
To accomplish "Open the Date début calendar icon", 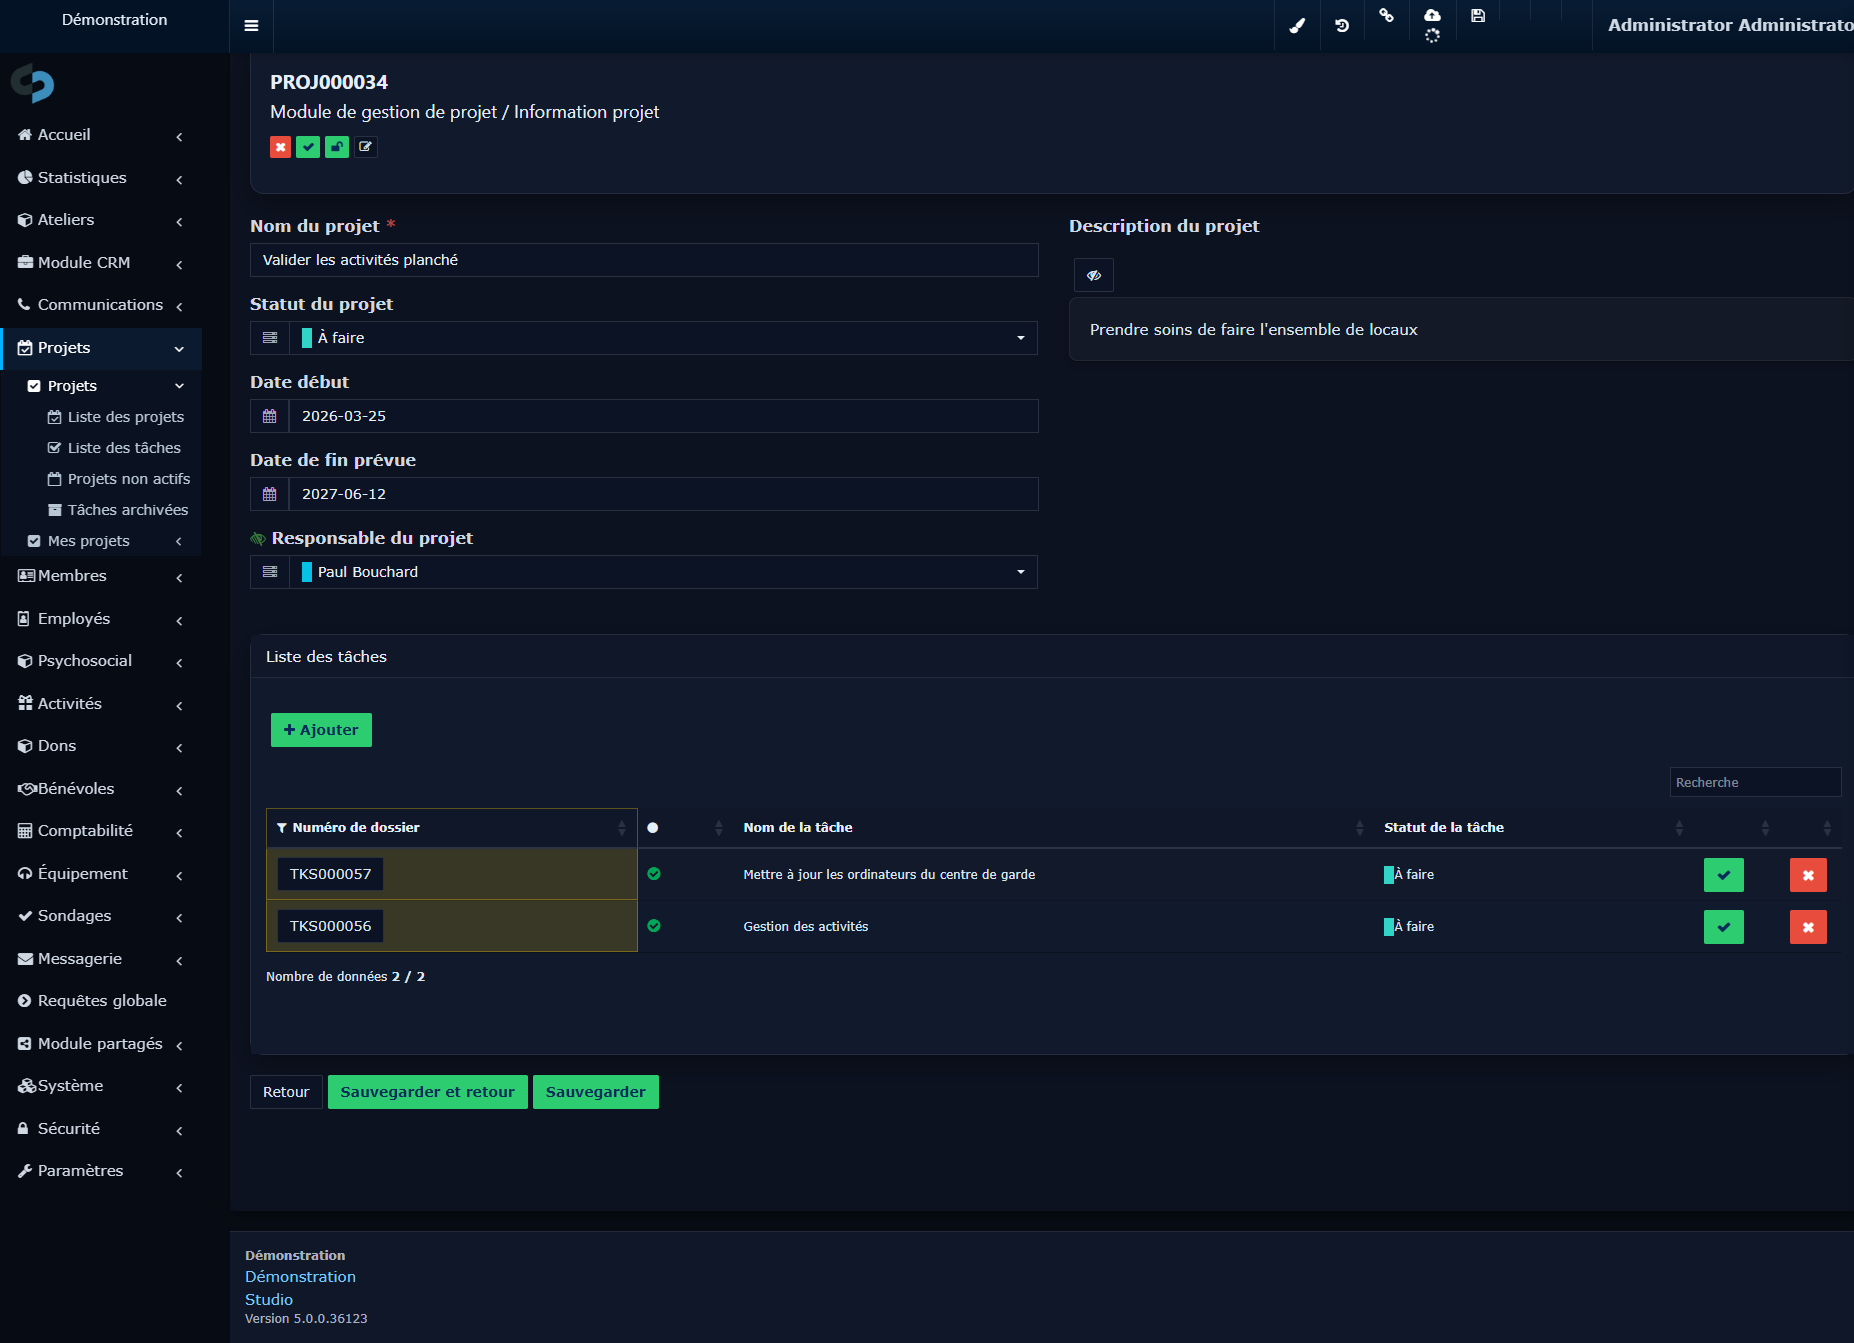I will point(270,416).
